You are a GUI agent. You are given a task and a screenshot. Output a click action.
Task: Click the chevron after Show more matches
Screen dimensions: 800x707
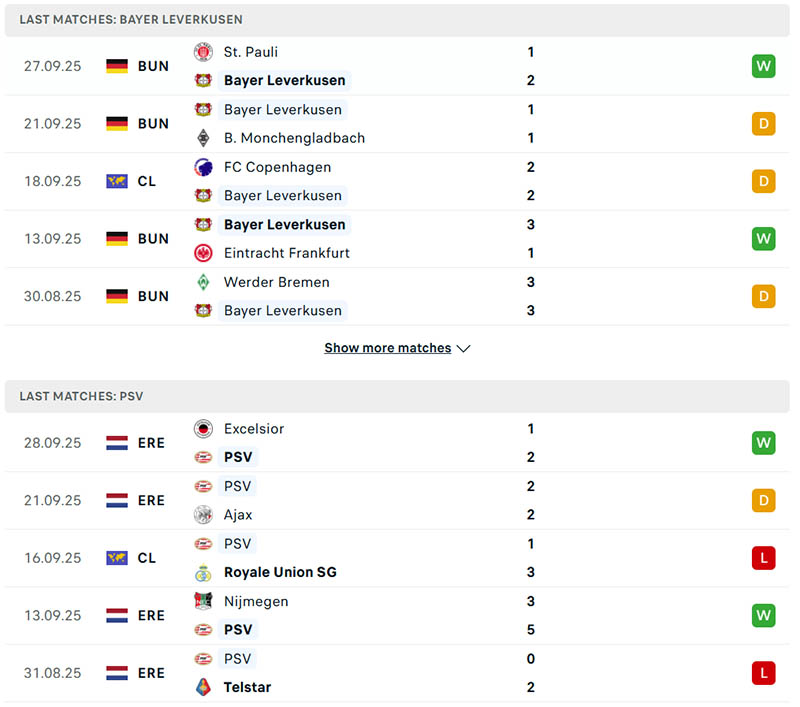coord(463,348)
